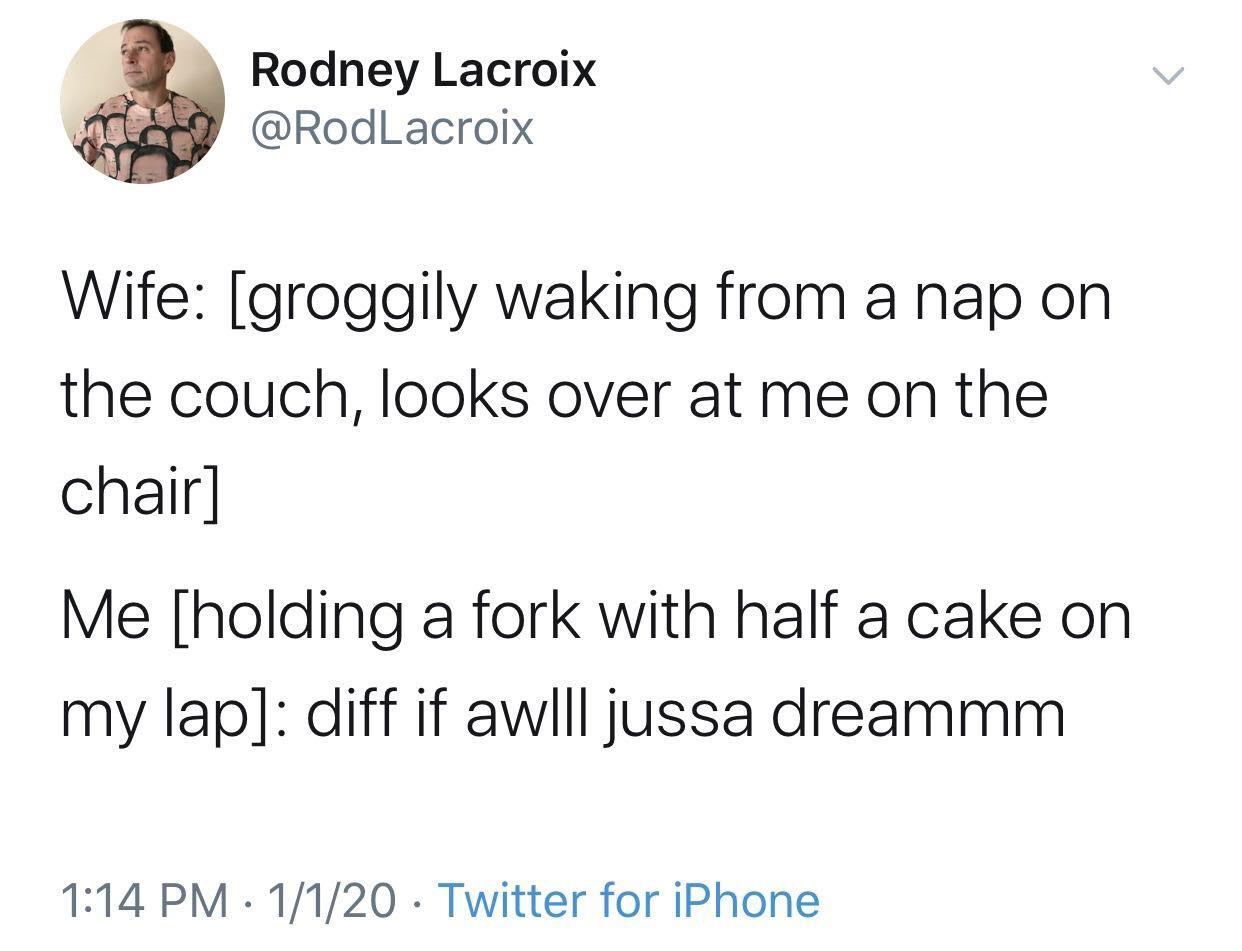Viewport: 1242px width, 951px height.
Task: Open the Twitter for iPhone source link
Action: pos(629,900)
